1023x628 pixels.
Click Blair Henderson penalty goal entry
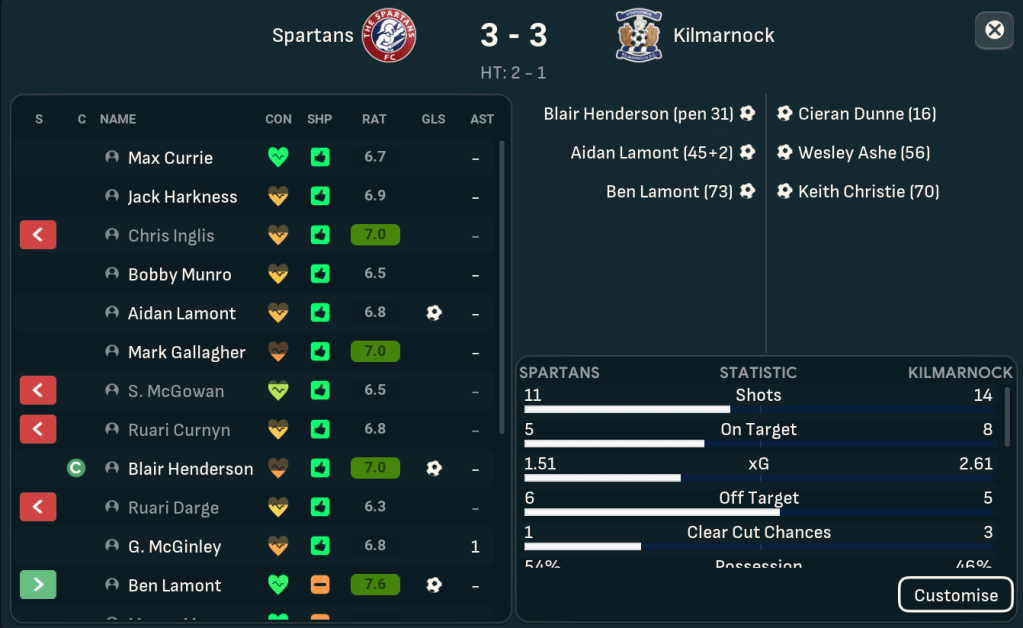(638, 114)
